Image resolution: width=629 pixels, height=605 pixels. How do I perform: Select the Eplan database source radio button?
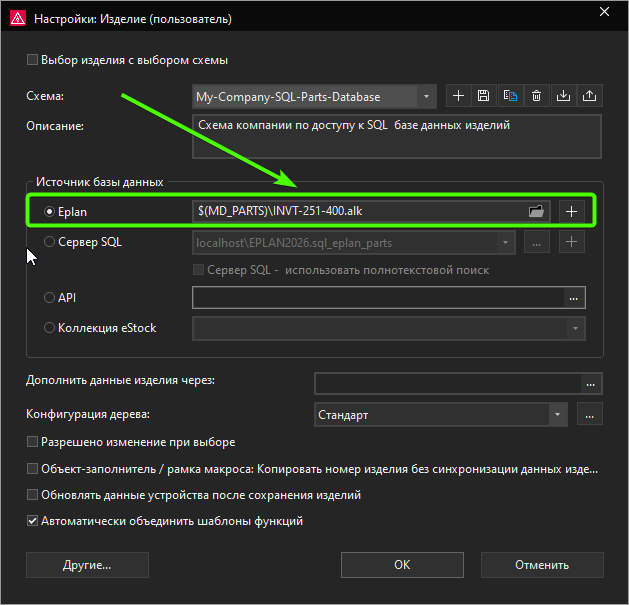click(49, 211)
